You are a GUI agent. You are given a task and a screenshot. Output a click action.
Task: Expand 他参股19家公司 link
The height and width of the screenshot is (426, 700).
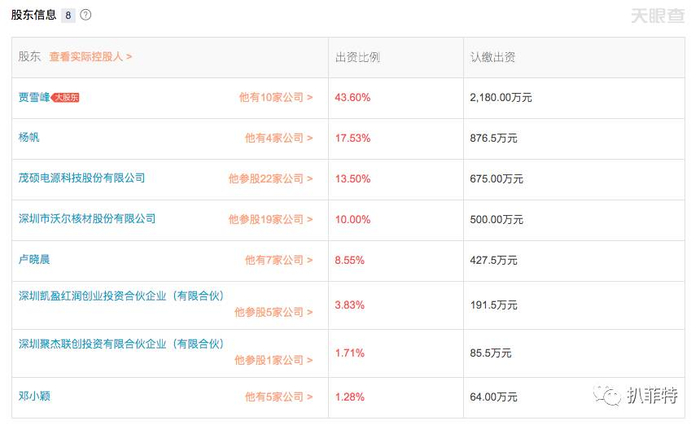tap(270, 219)
